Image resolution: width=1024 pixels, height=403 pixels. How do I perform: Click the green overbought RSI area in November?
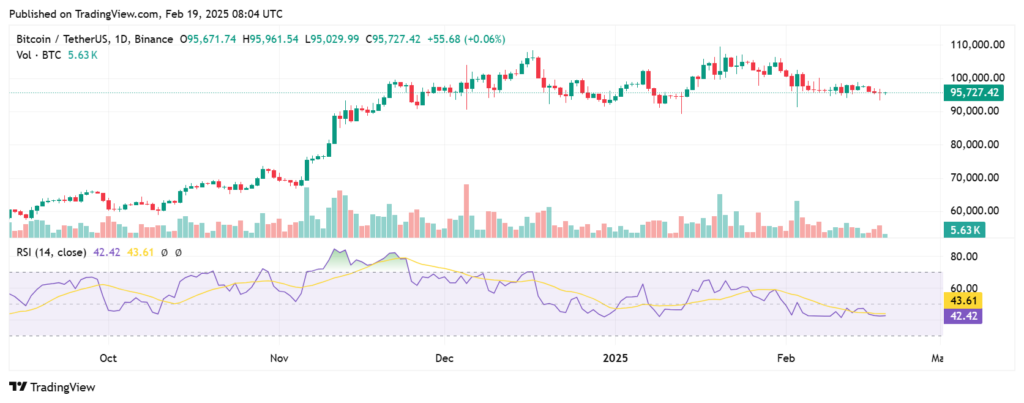[340, 259]
